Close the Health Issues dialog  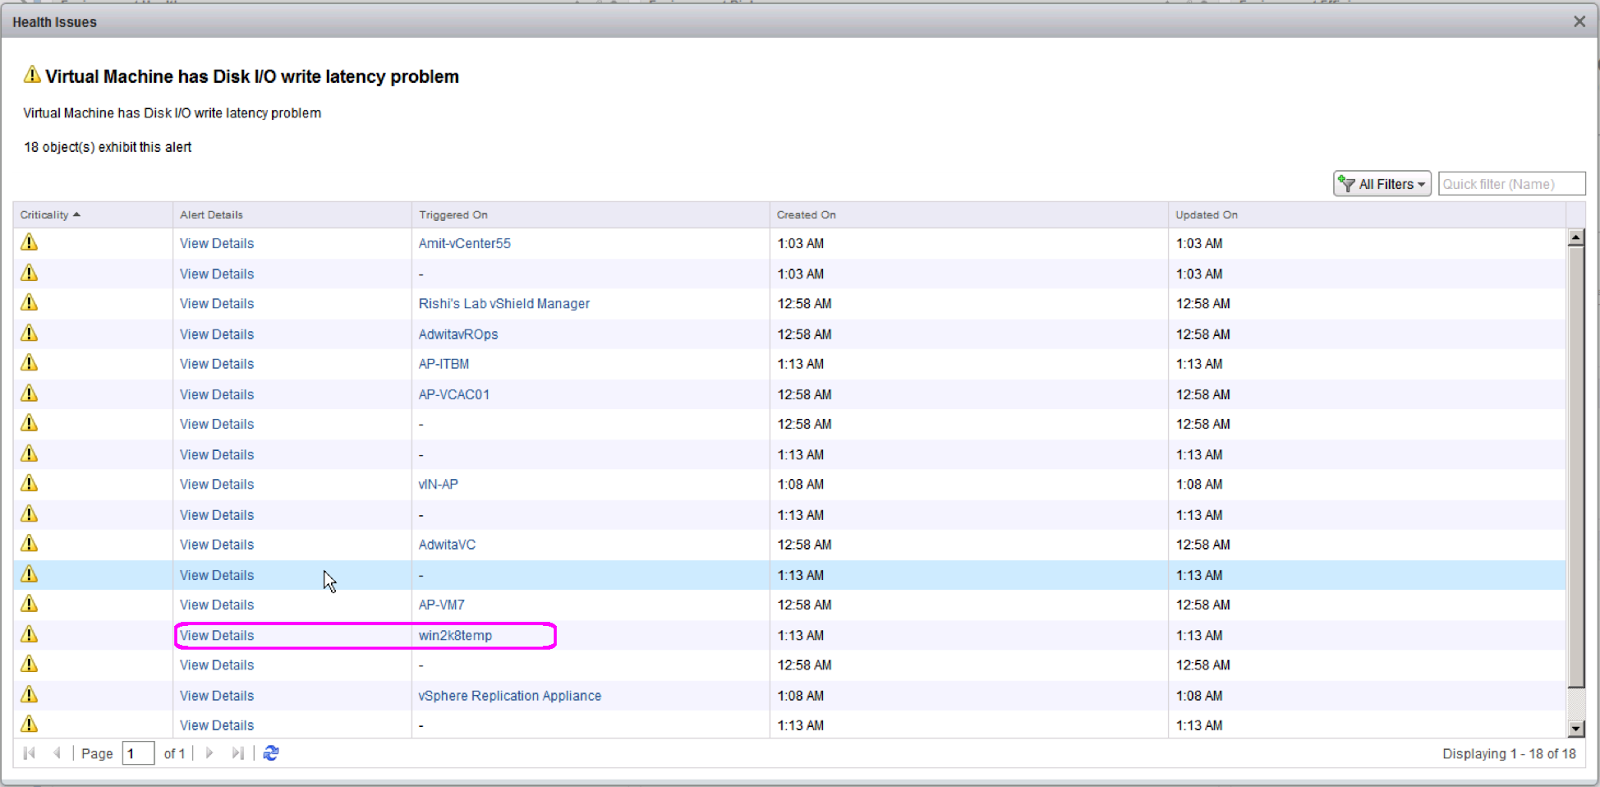[1579, 21]
